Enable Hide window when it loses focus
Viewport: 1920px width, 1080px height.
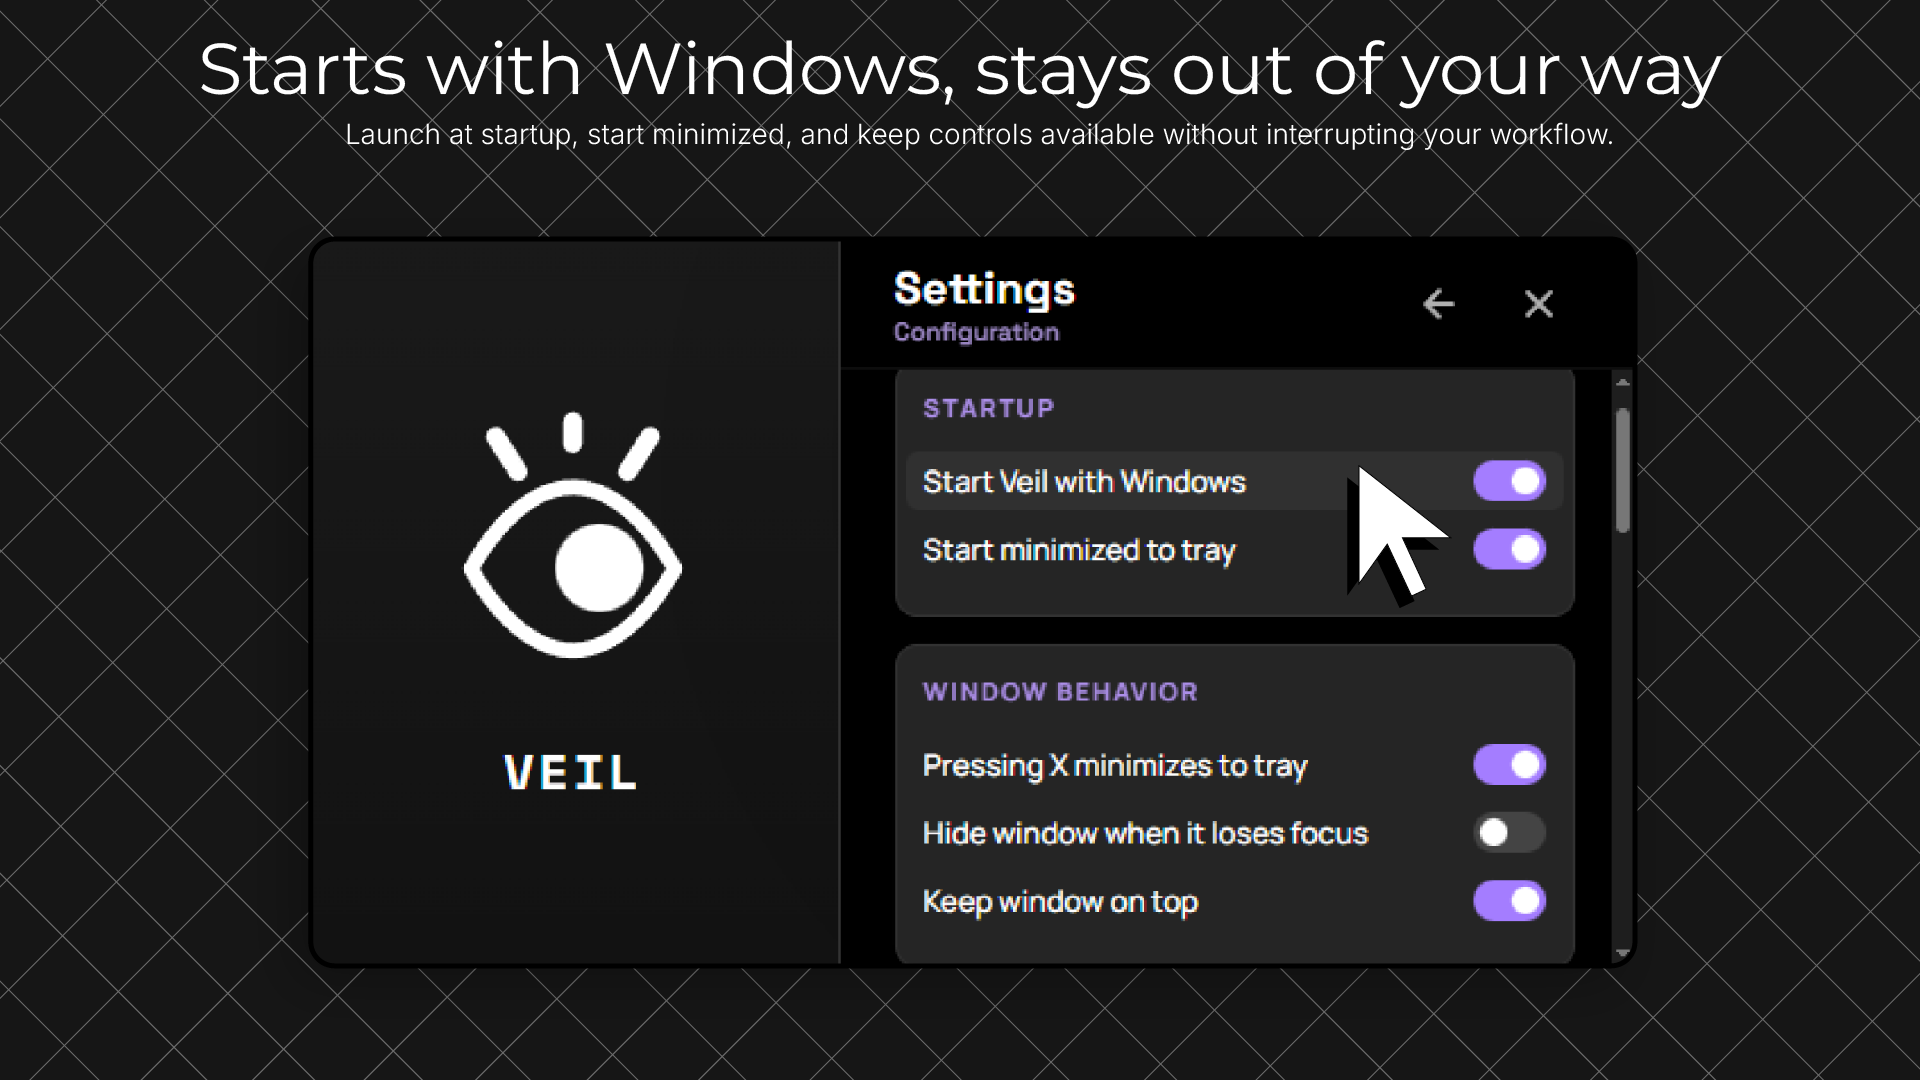[x=1511, y=833]
